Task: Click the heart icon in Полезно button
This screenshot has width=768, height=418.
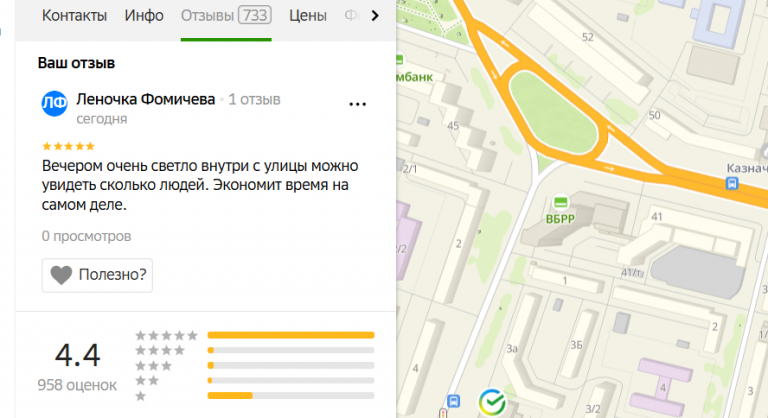Action: (61, 275)
